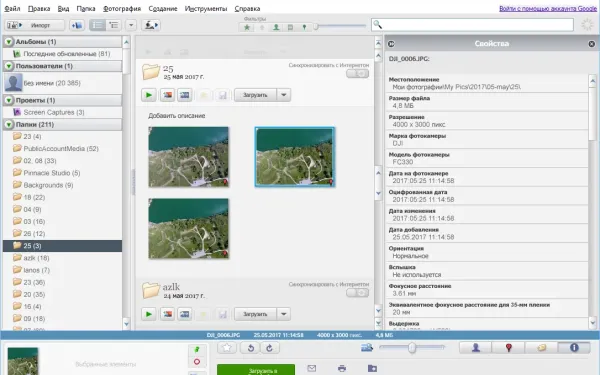The width and height of the screenshot is (600, 375).
Task: Click the circular icon left of Свойства title
Action: (x=391, y=44)
